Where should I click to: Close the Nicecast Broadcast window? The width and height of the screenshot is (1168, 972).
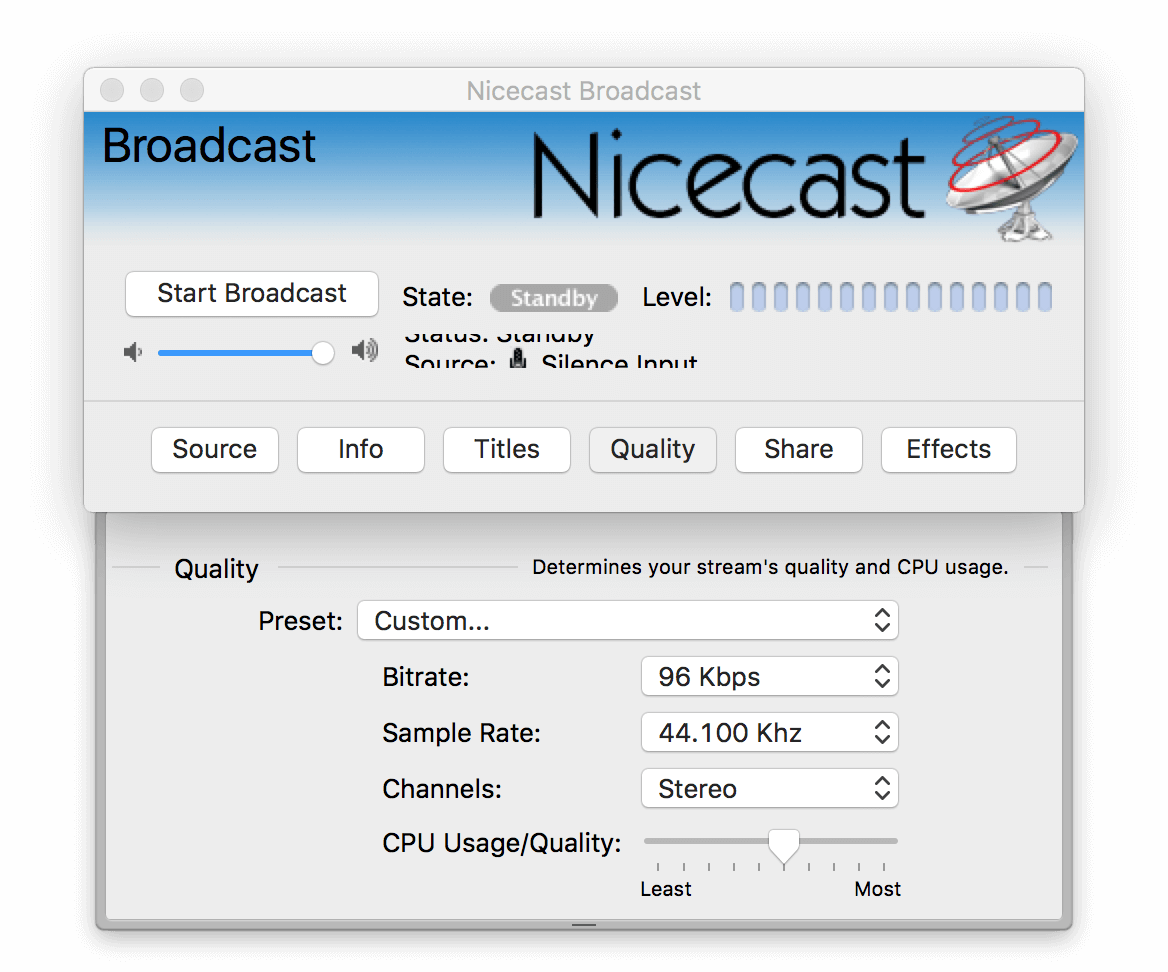(x=112, y=90)
